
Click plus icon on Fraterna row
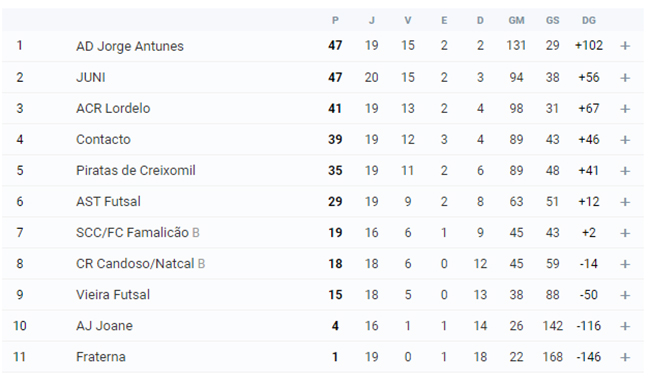[625, 357]
